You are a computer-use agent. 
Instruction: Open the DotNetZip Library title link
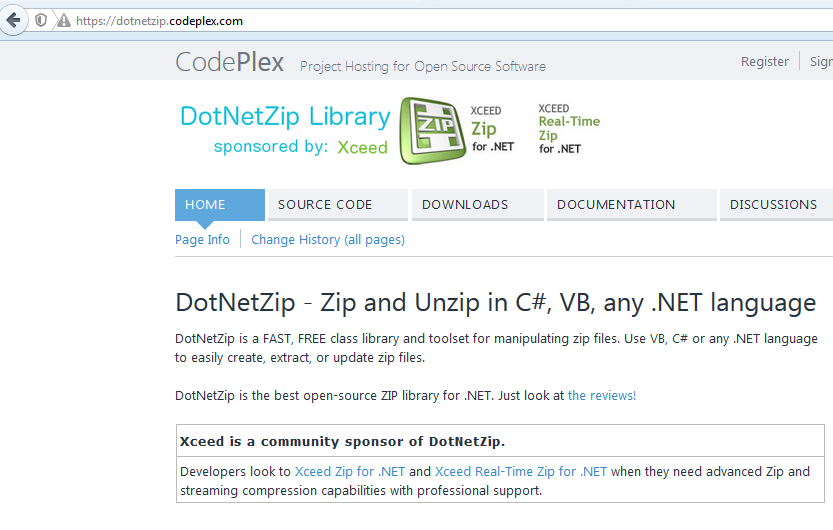285,116
